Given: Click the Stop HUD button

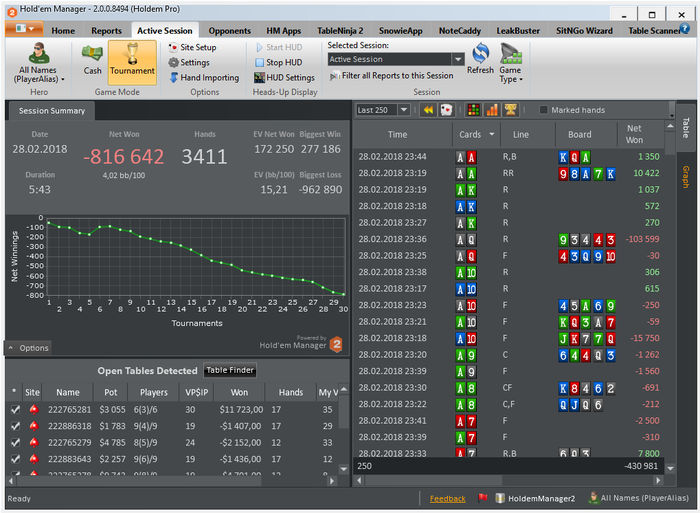Looking at the screenshot, I should point(278,62).
